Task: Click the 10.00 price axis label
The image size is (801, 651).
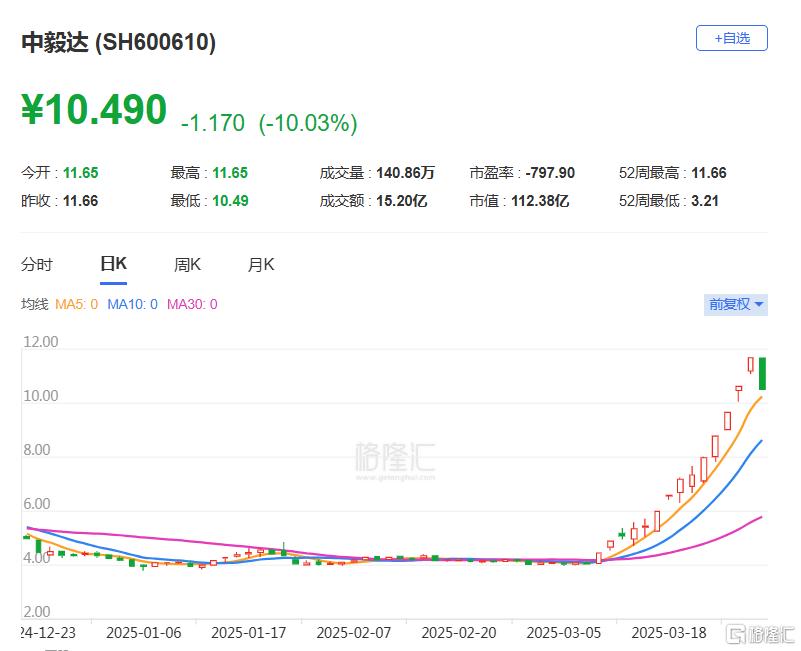Action: (x=41, y=396)
